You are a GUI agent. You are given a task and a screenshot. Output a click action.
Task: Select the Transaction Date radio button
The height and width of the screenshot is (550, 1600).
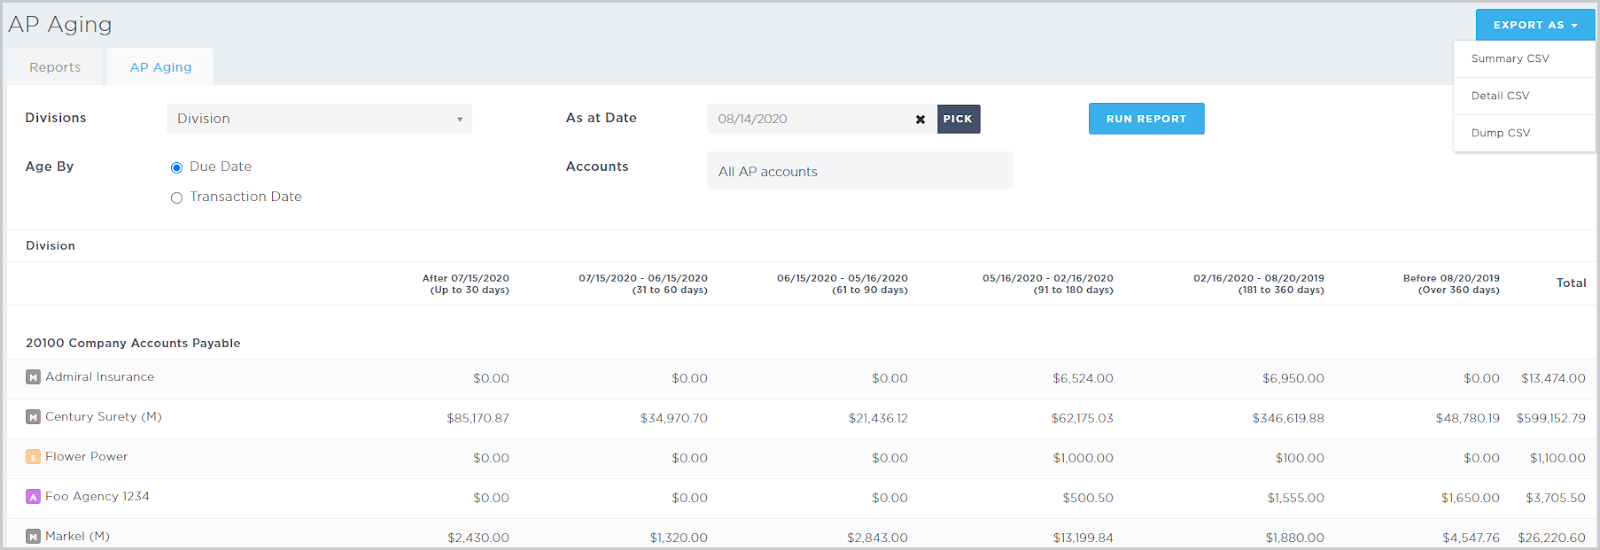[177, 198]
